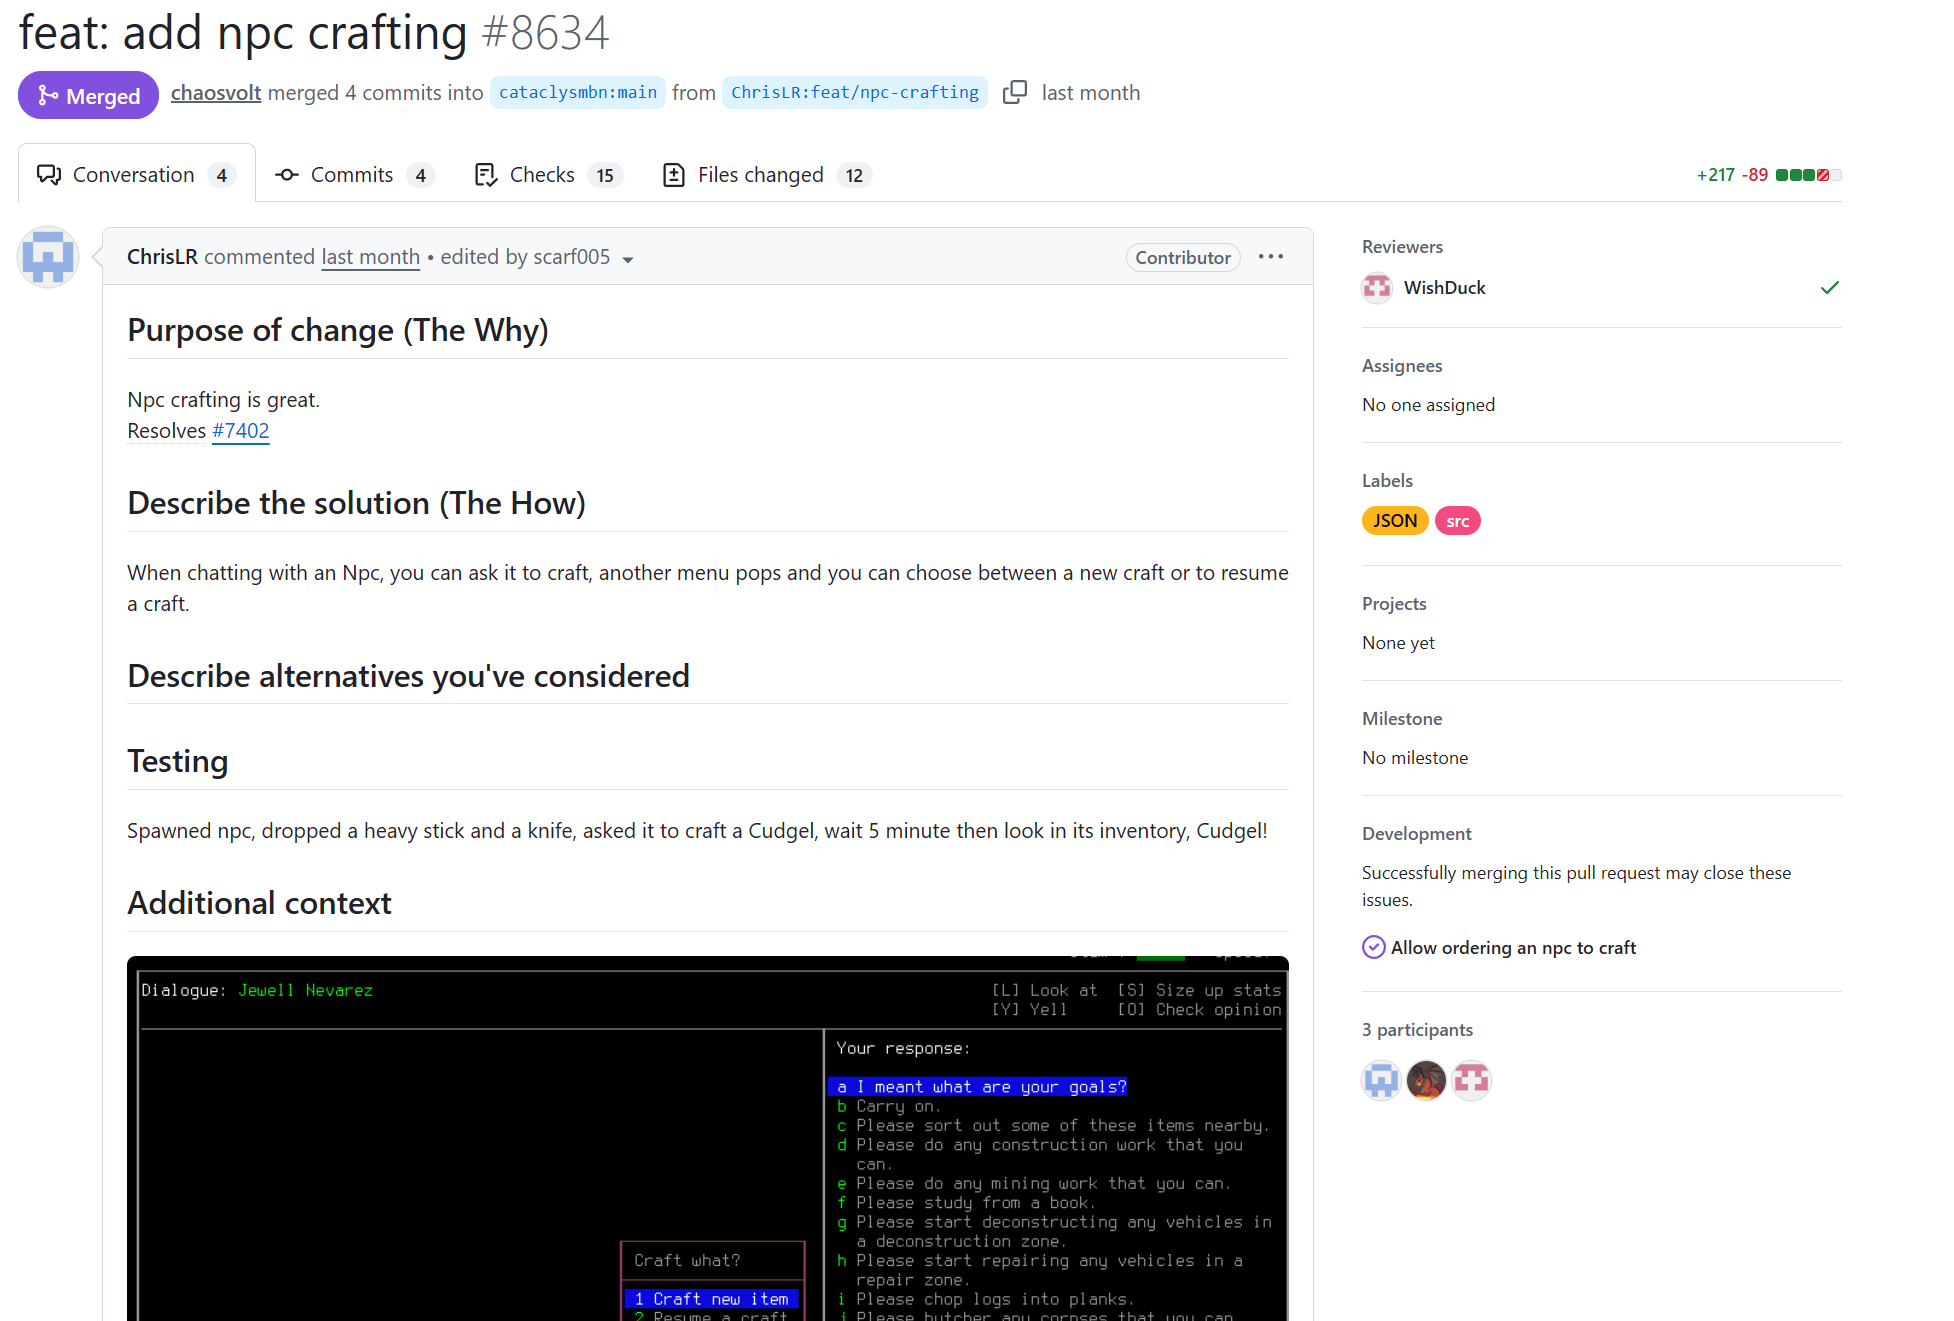This screenshot has width=1954, height=1321.
Task: Follow the #7402 issue link
Action: pos(241,430)
